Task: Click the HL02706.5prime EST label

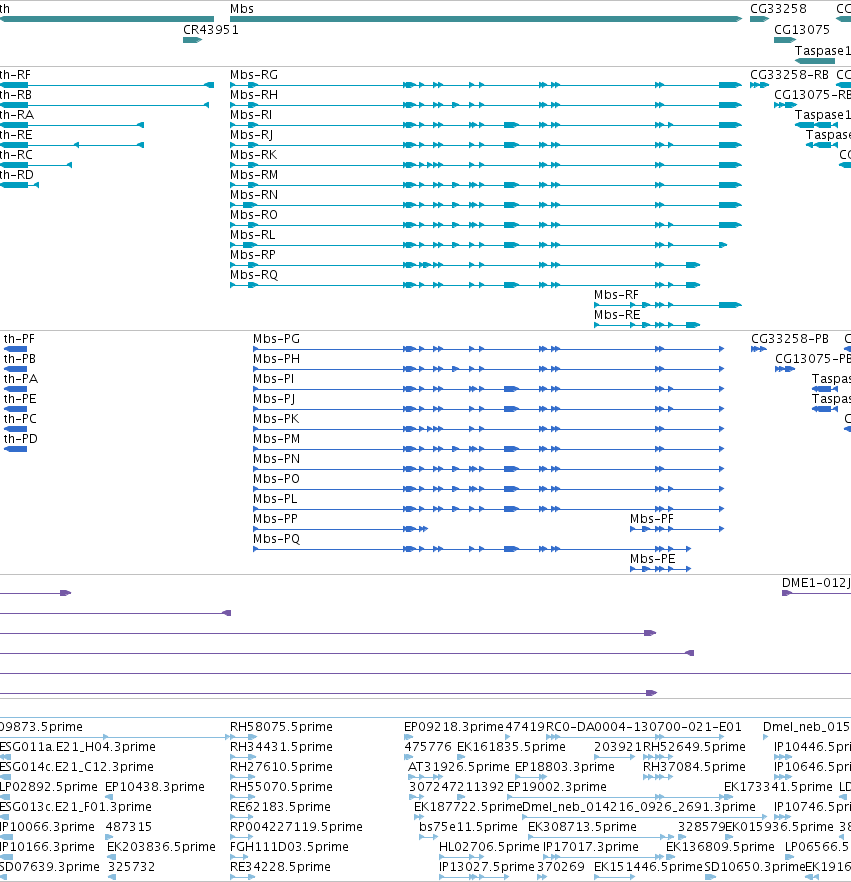Action: (x=489, y=847)
